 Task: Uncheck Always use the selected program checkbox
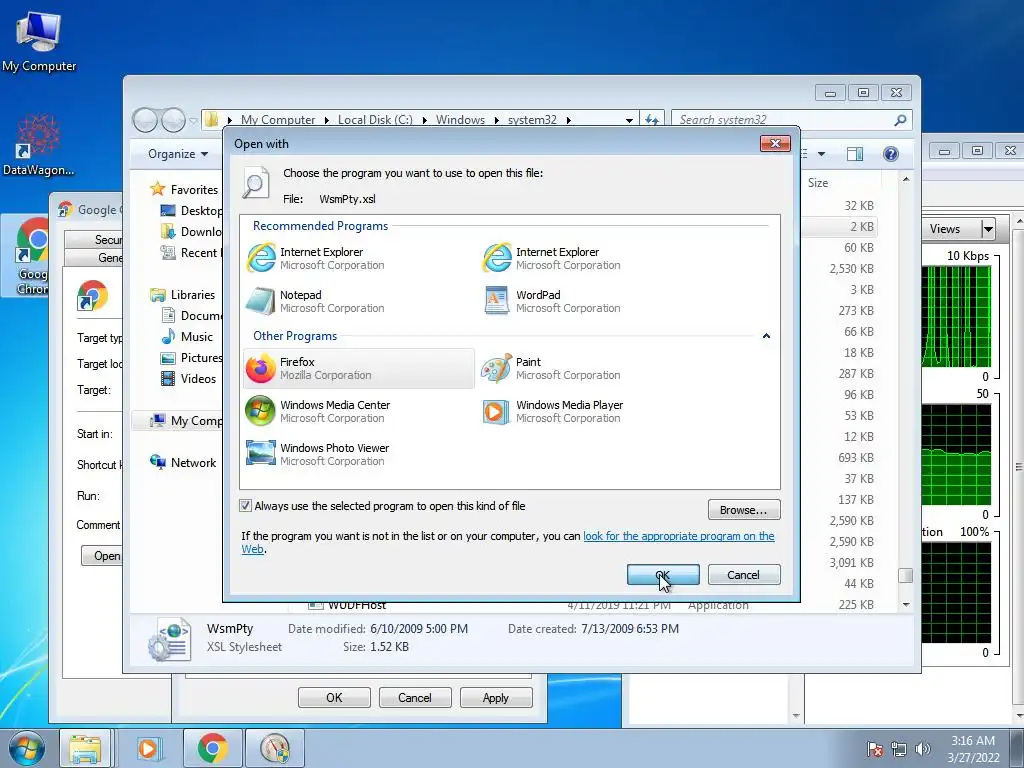point(246,505)
